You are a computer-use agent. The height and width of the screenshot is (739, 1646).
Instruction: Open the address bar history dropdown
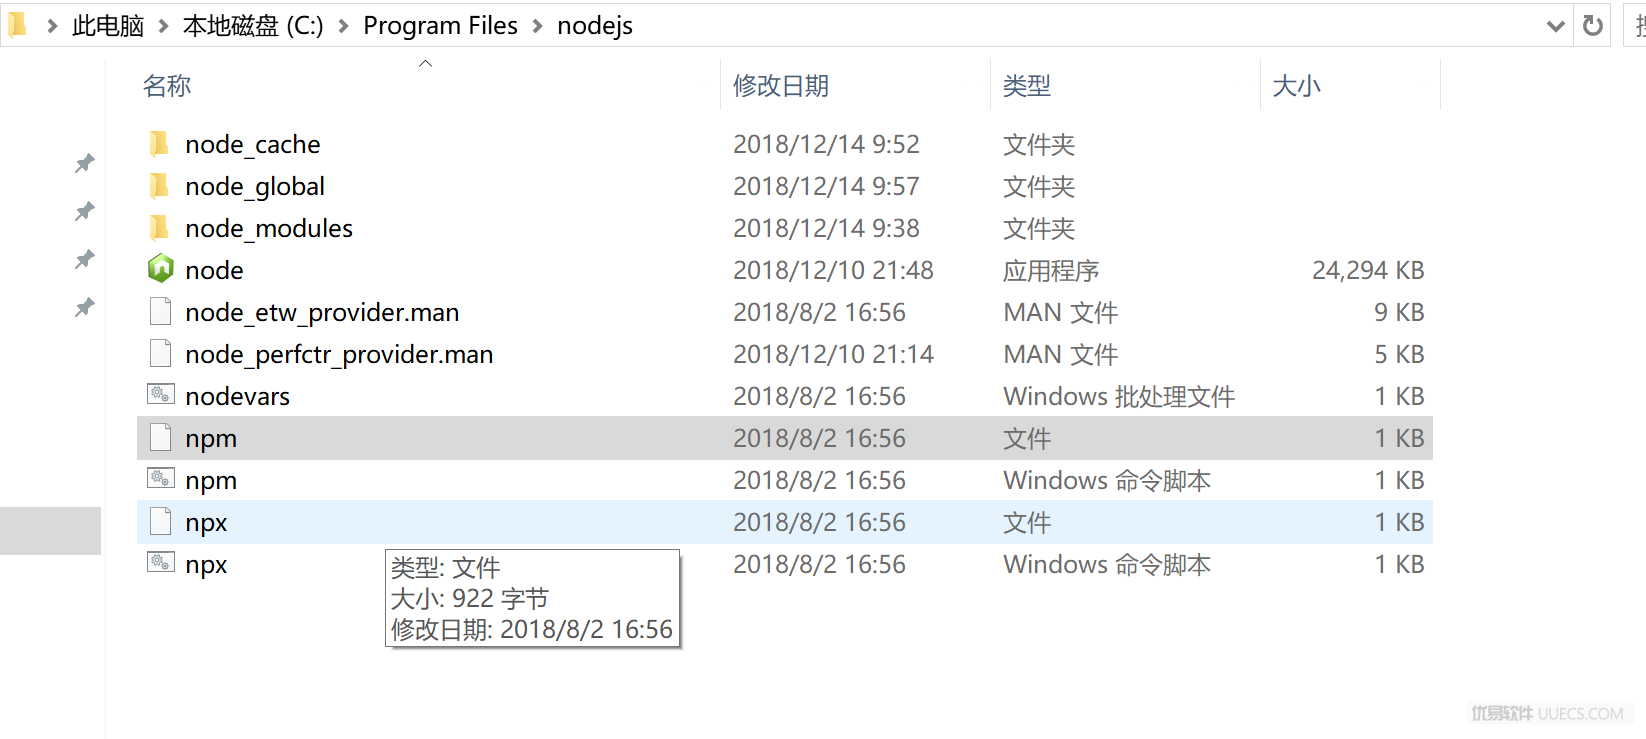(x=1555, y=26)
